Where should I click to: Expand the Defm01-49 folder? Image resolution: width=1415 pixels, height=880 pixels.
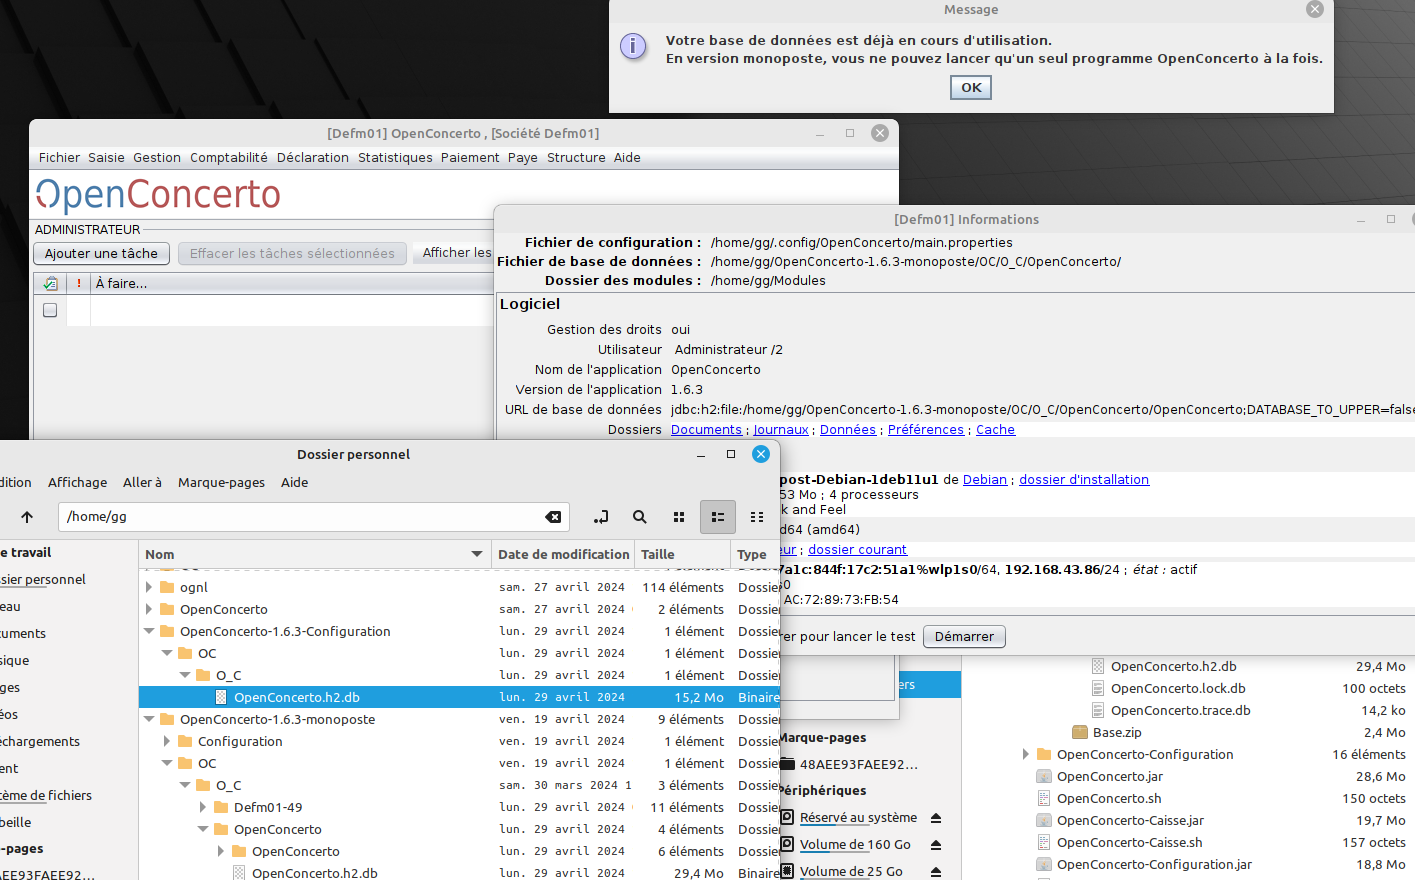(203, 807)
